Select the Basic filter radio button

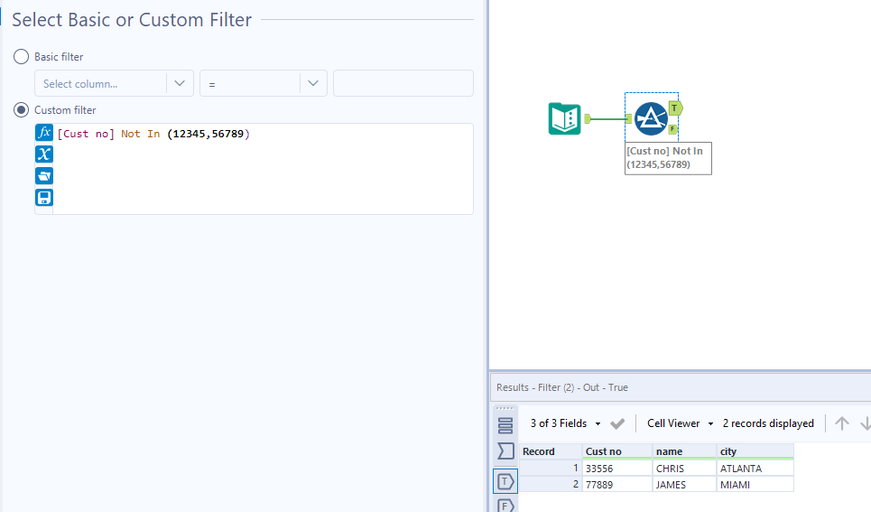(x=21, y=57)
